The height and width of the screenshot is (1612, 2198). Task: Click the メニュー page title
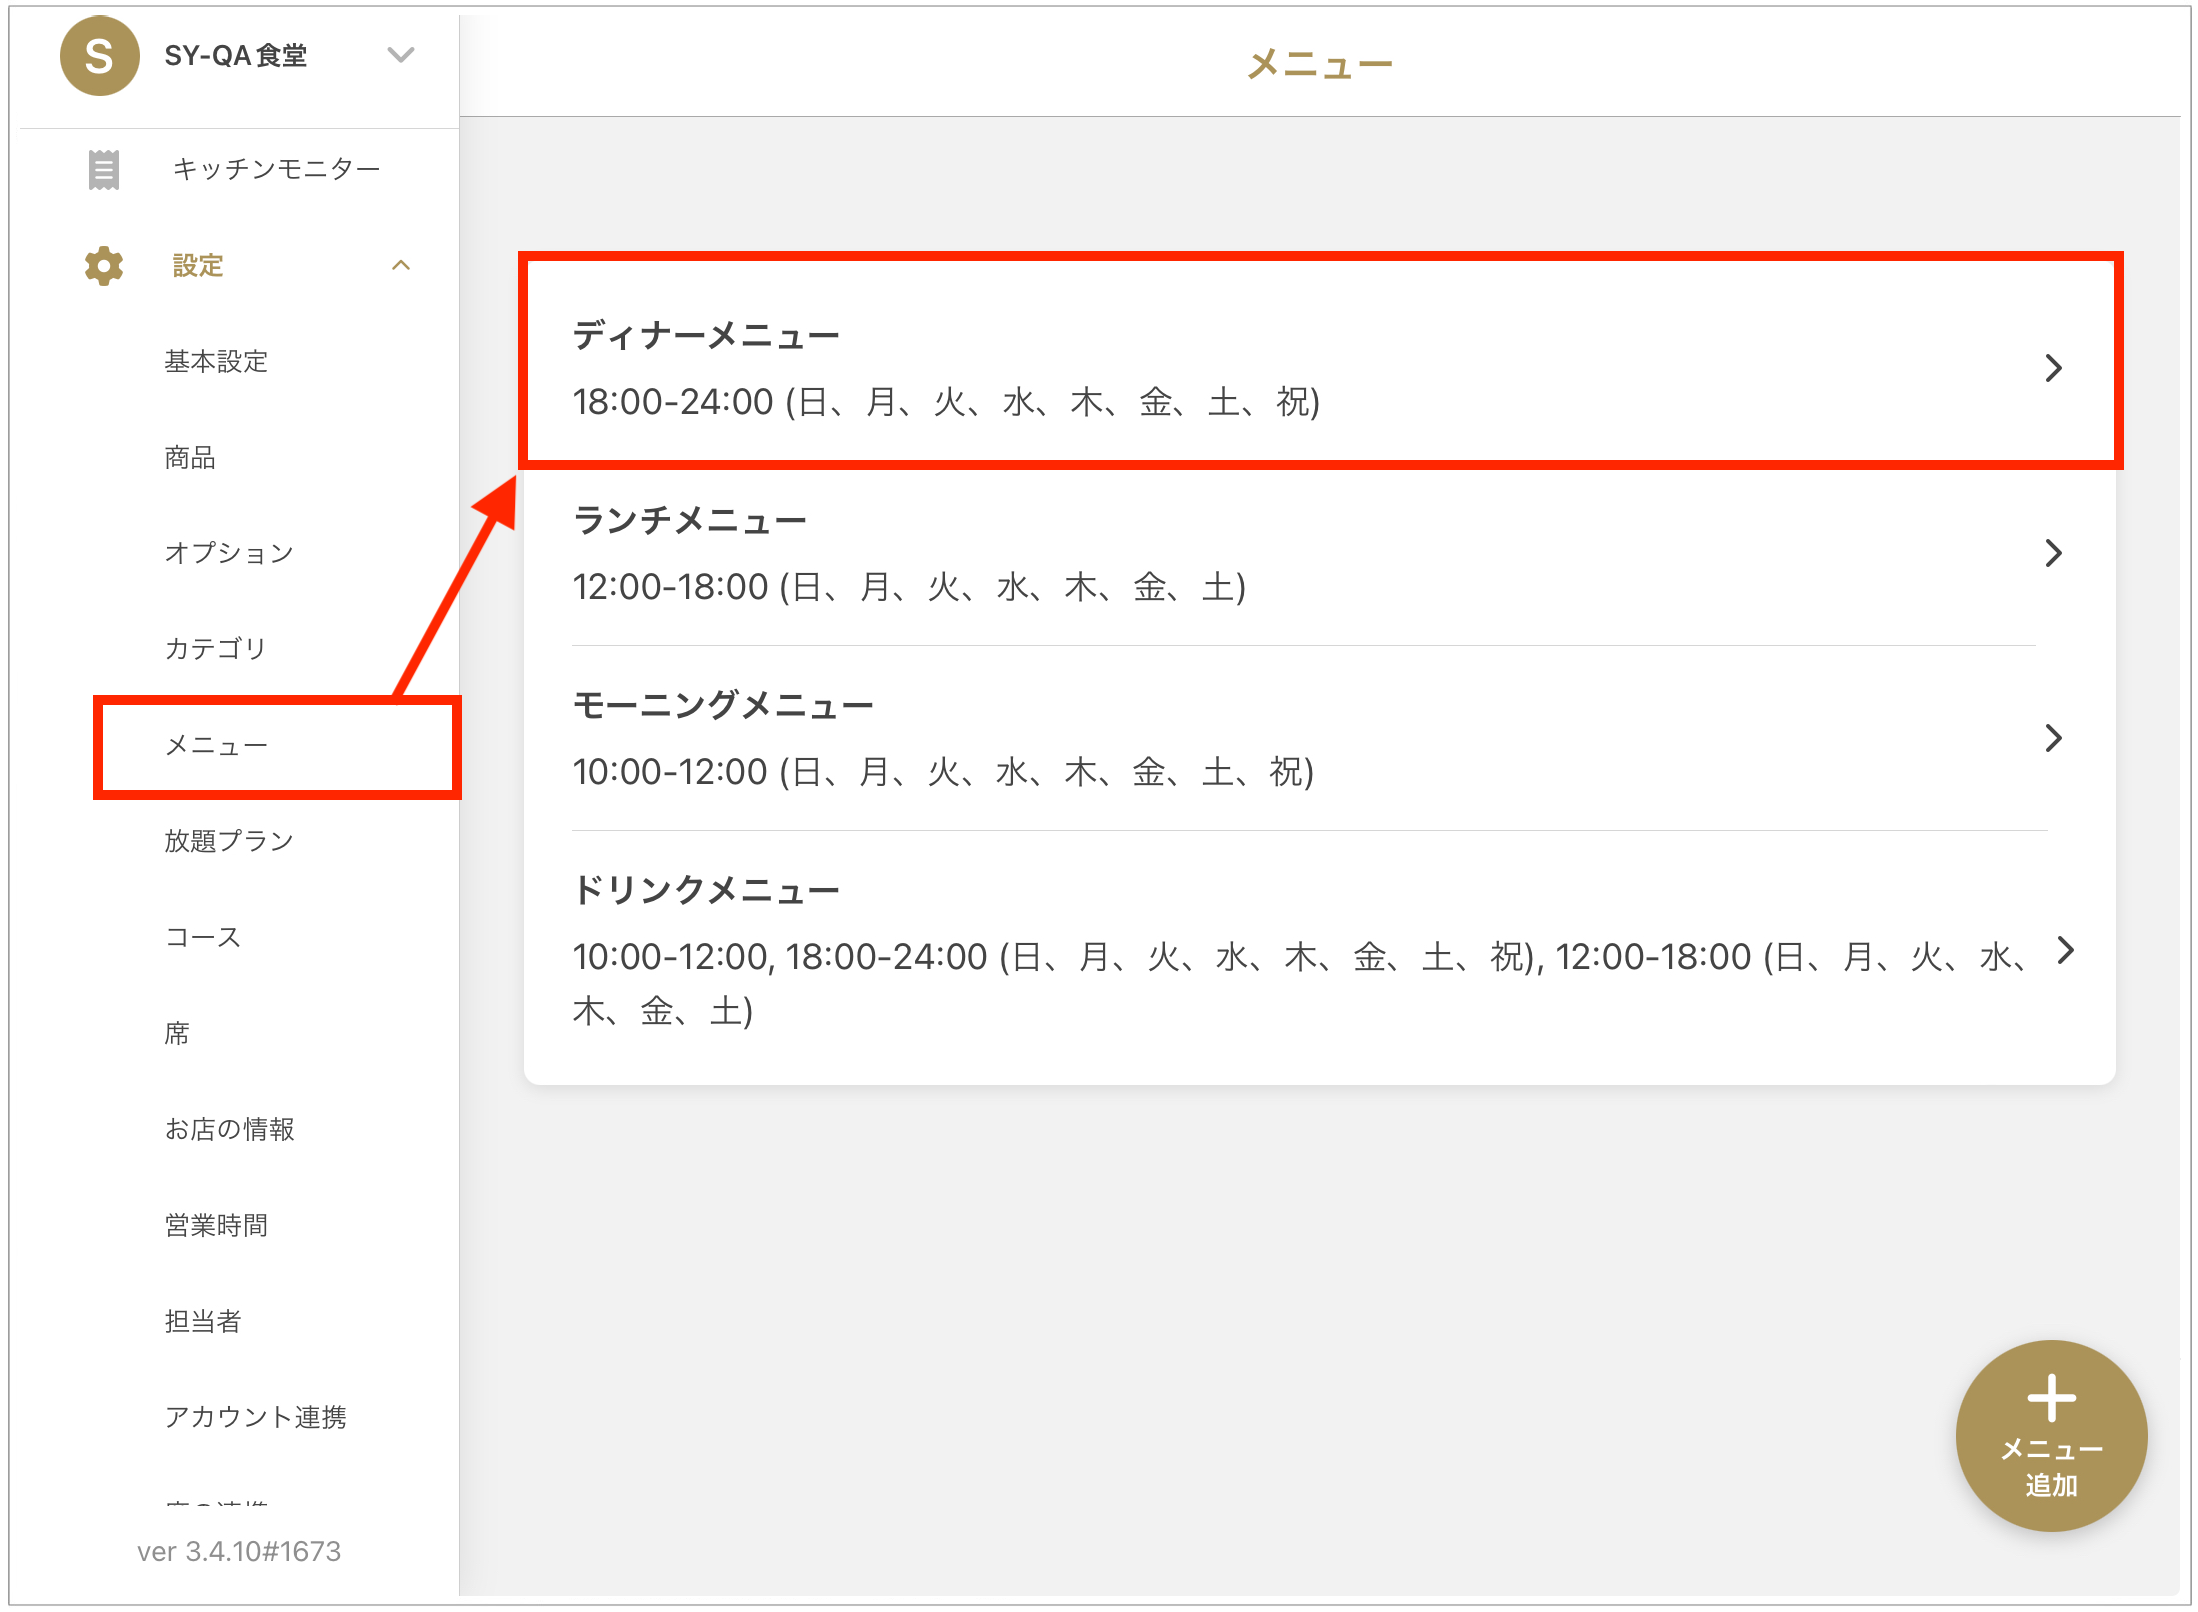pyautogui.click(x=1320, y=64)
